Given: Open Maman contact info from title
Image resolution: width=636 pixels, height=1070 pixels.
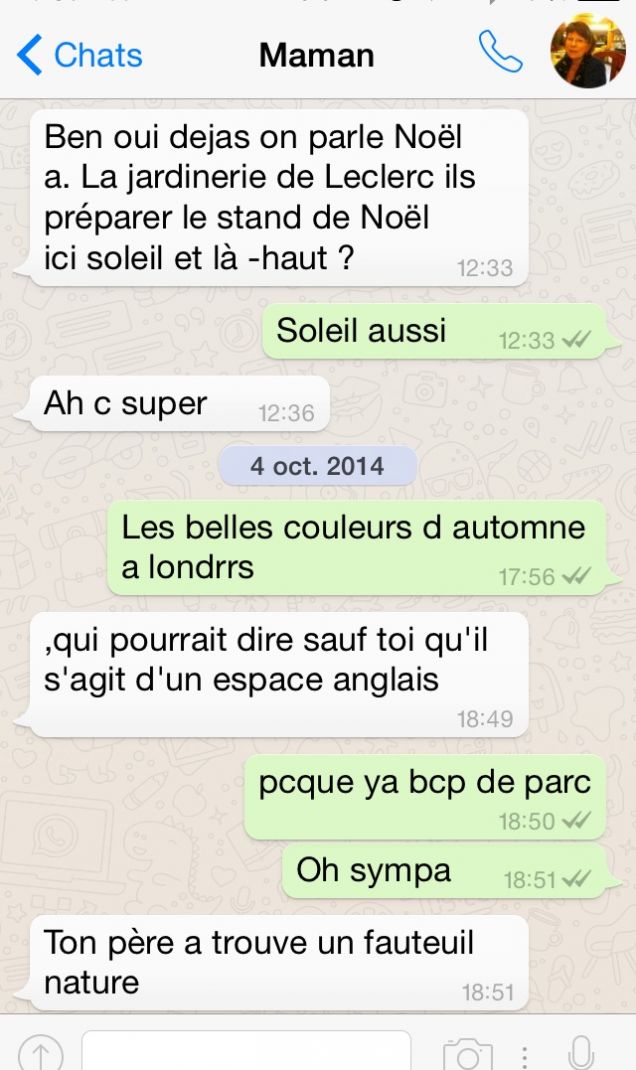Looking at the screenshot, I should 317,55.
